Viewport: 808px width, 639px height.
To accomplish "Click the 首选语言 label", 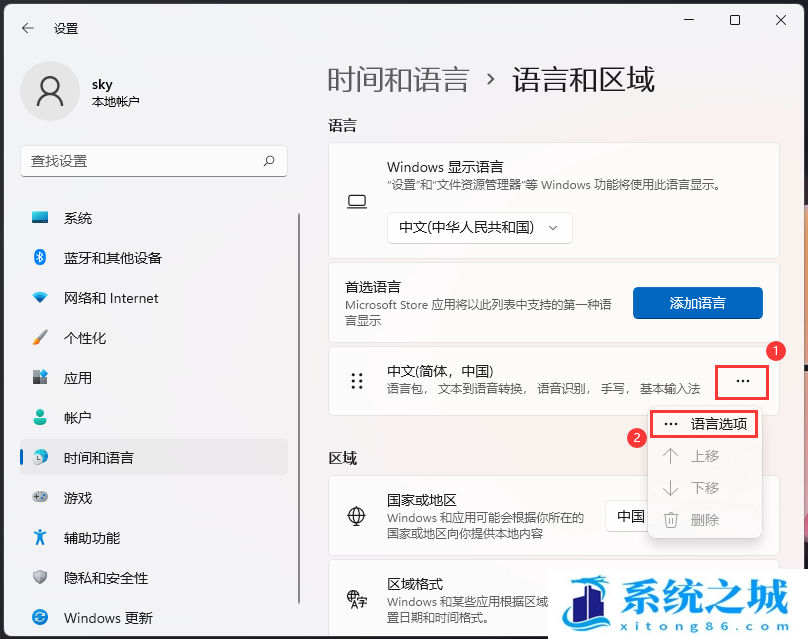I will pos(373,287).
